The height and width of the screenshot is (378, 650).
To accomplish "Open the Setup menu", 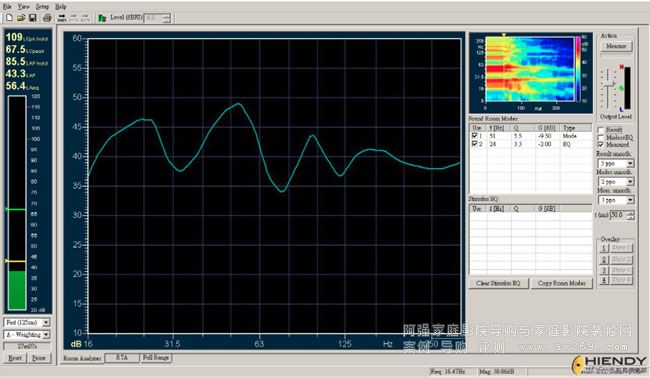I will coord(42,7).
